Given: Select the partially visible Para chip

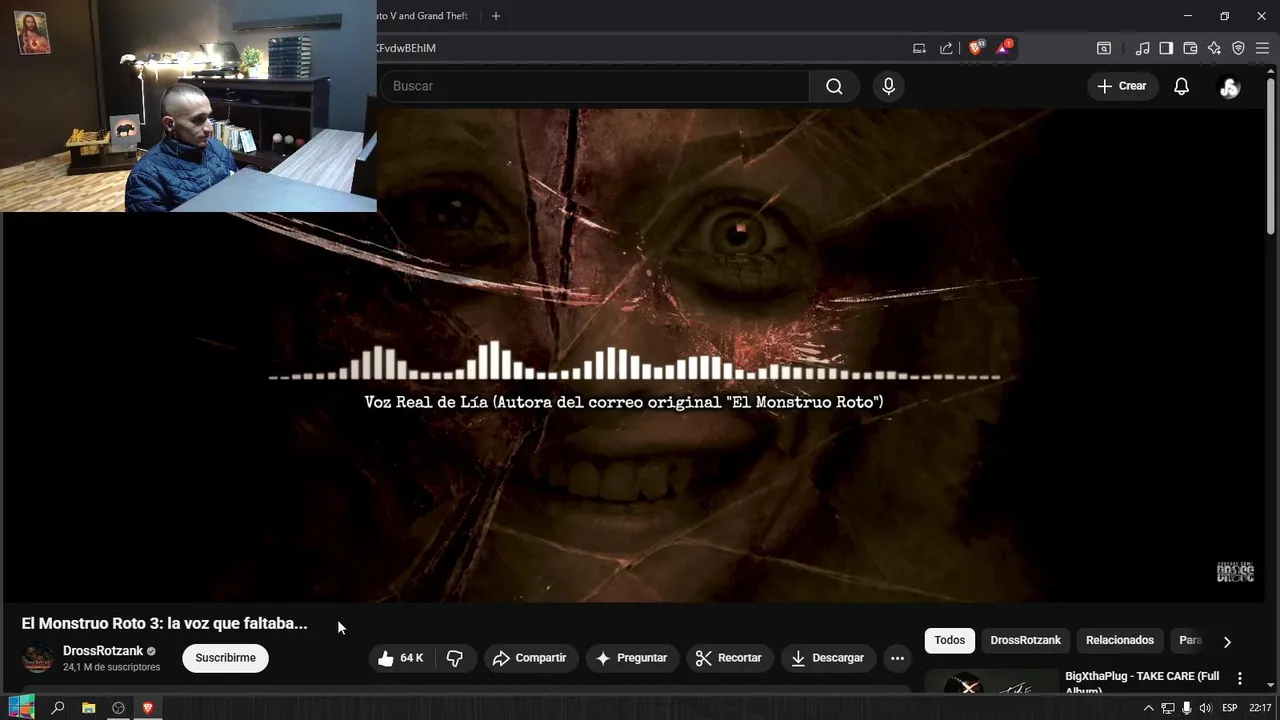Looking at the screenshot, I should point(1189,640).
